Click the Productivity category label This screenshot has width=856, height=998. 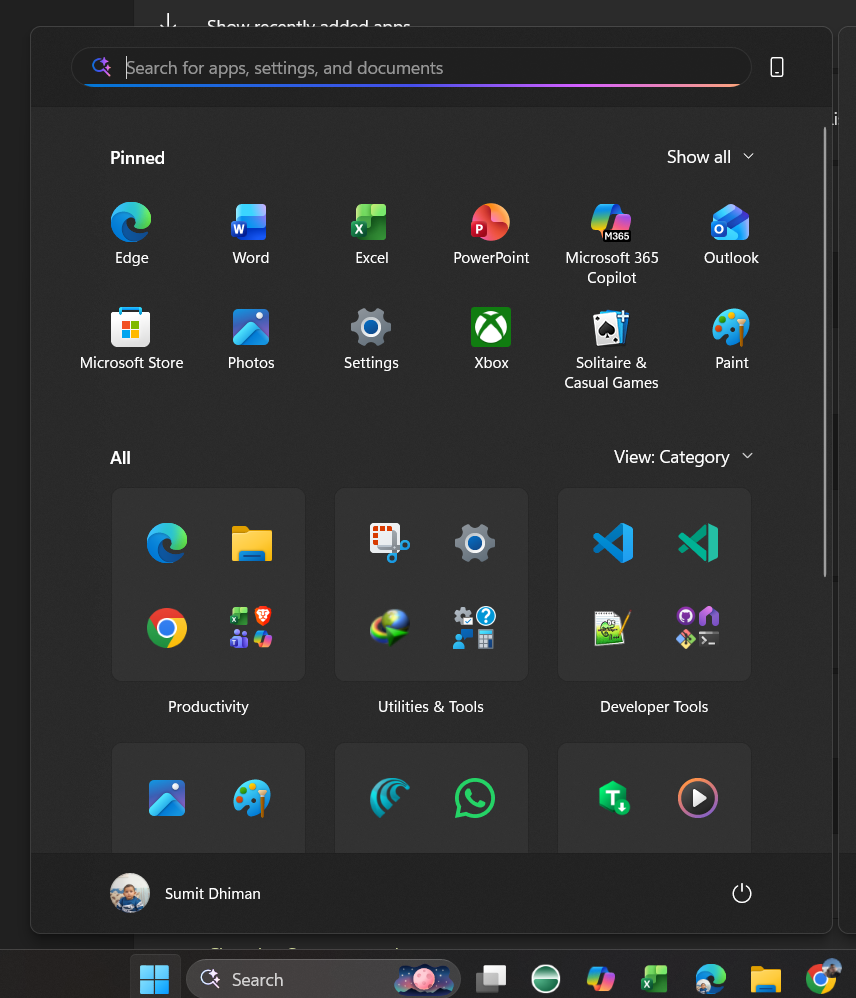tap(208, 706)
